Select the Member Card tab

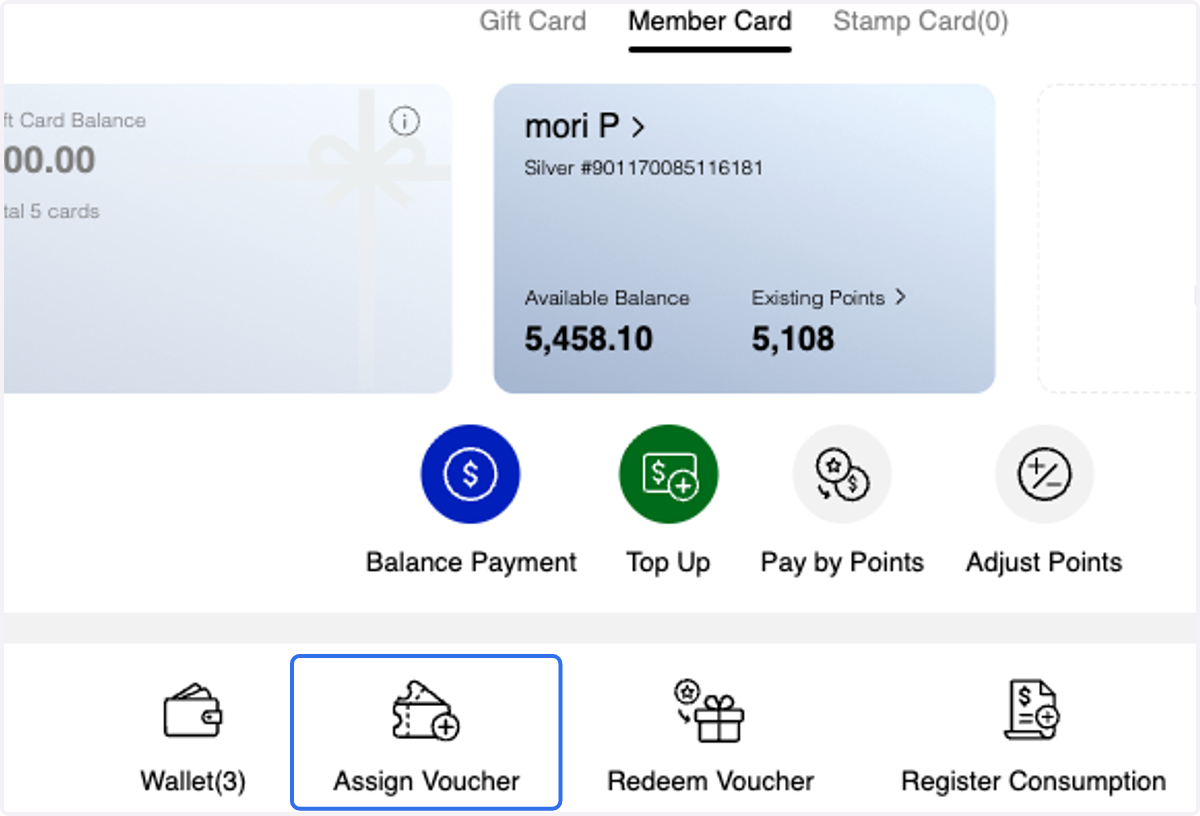pos(710,21)
